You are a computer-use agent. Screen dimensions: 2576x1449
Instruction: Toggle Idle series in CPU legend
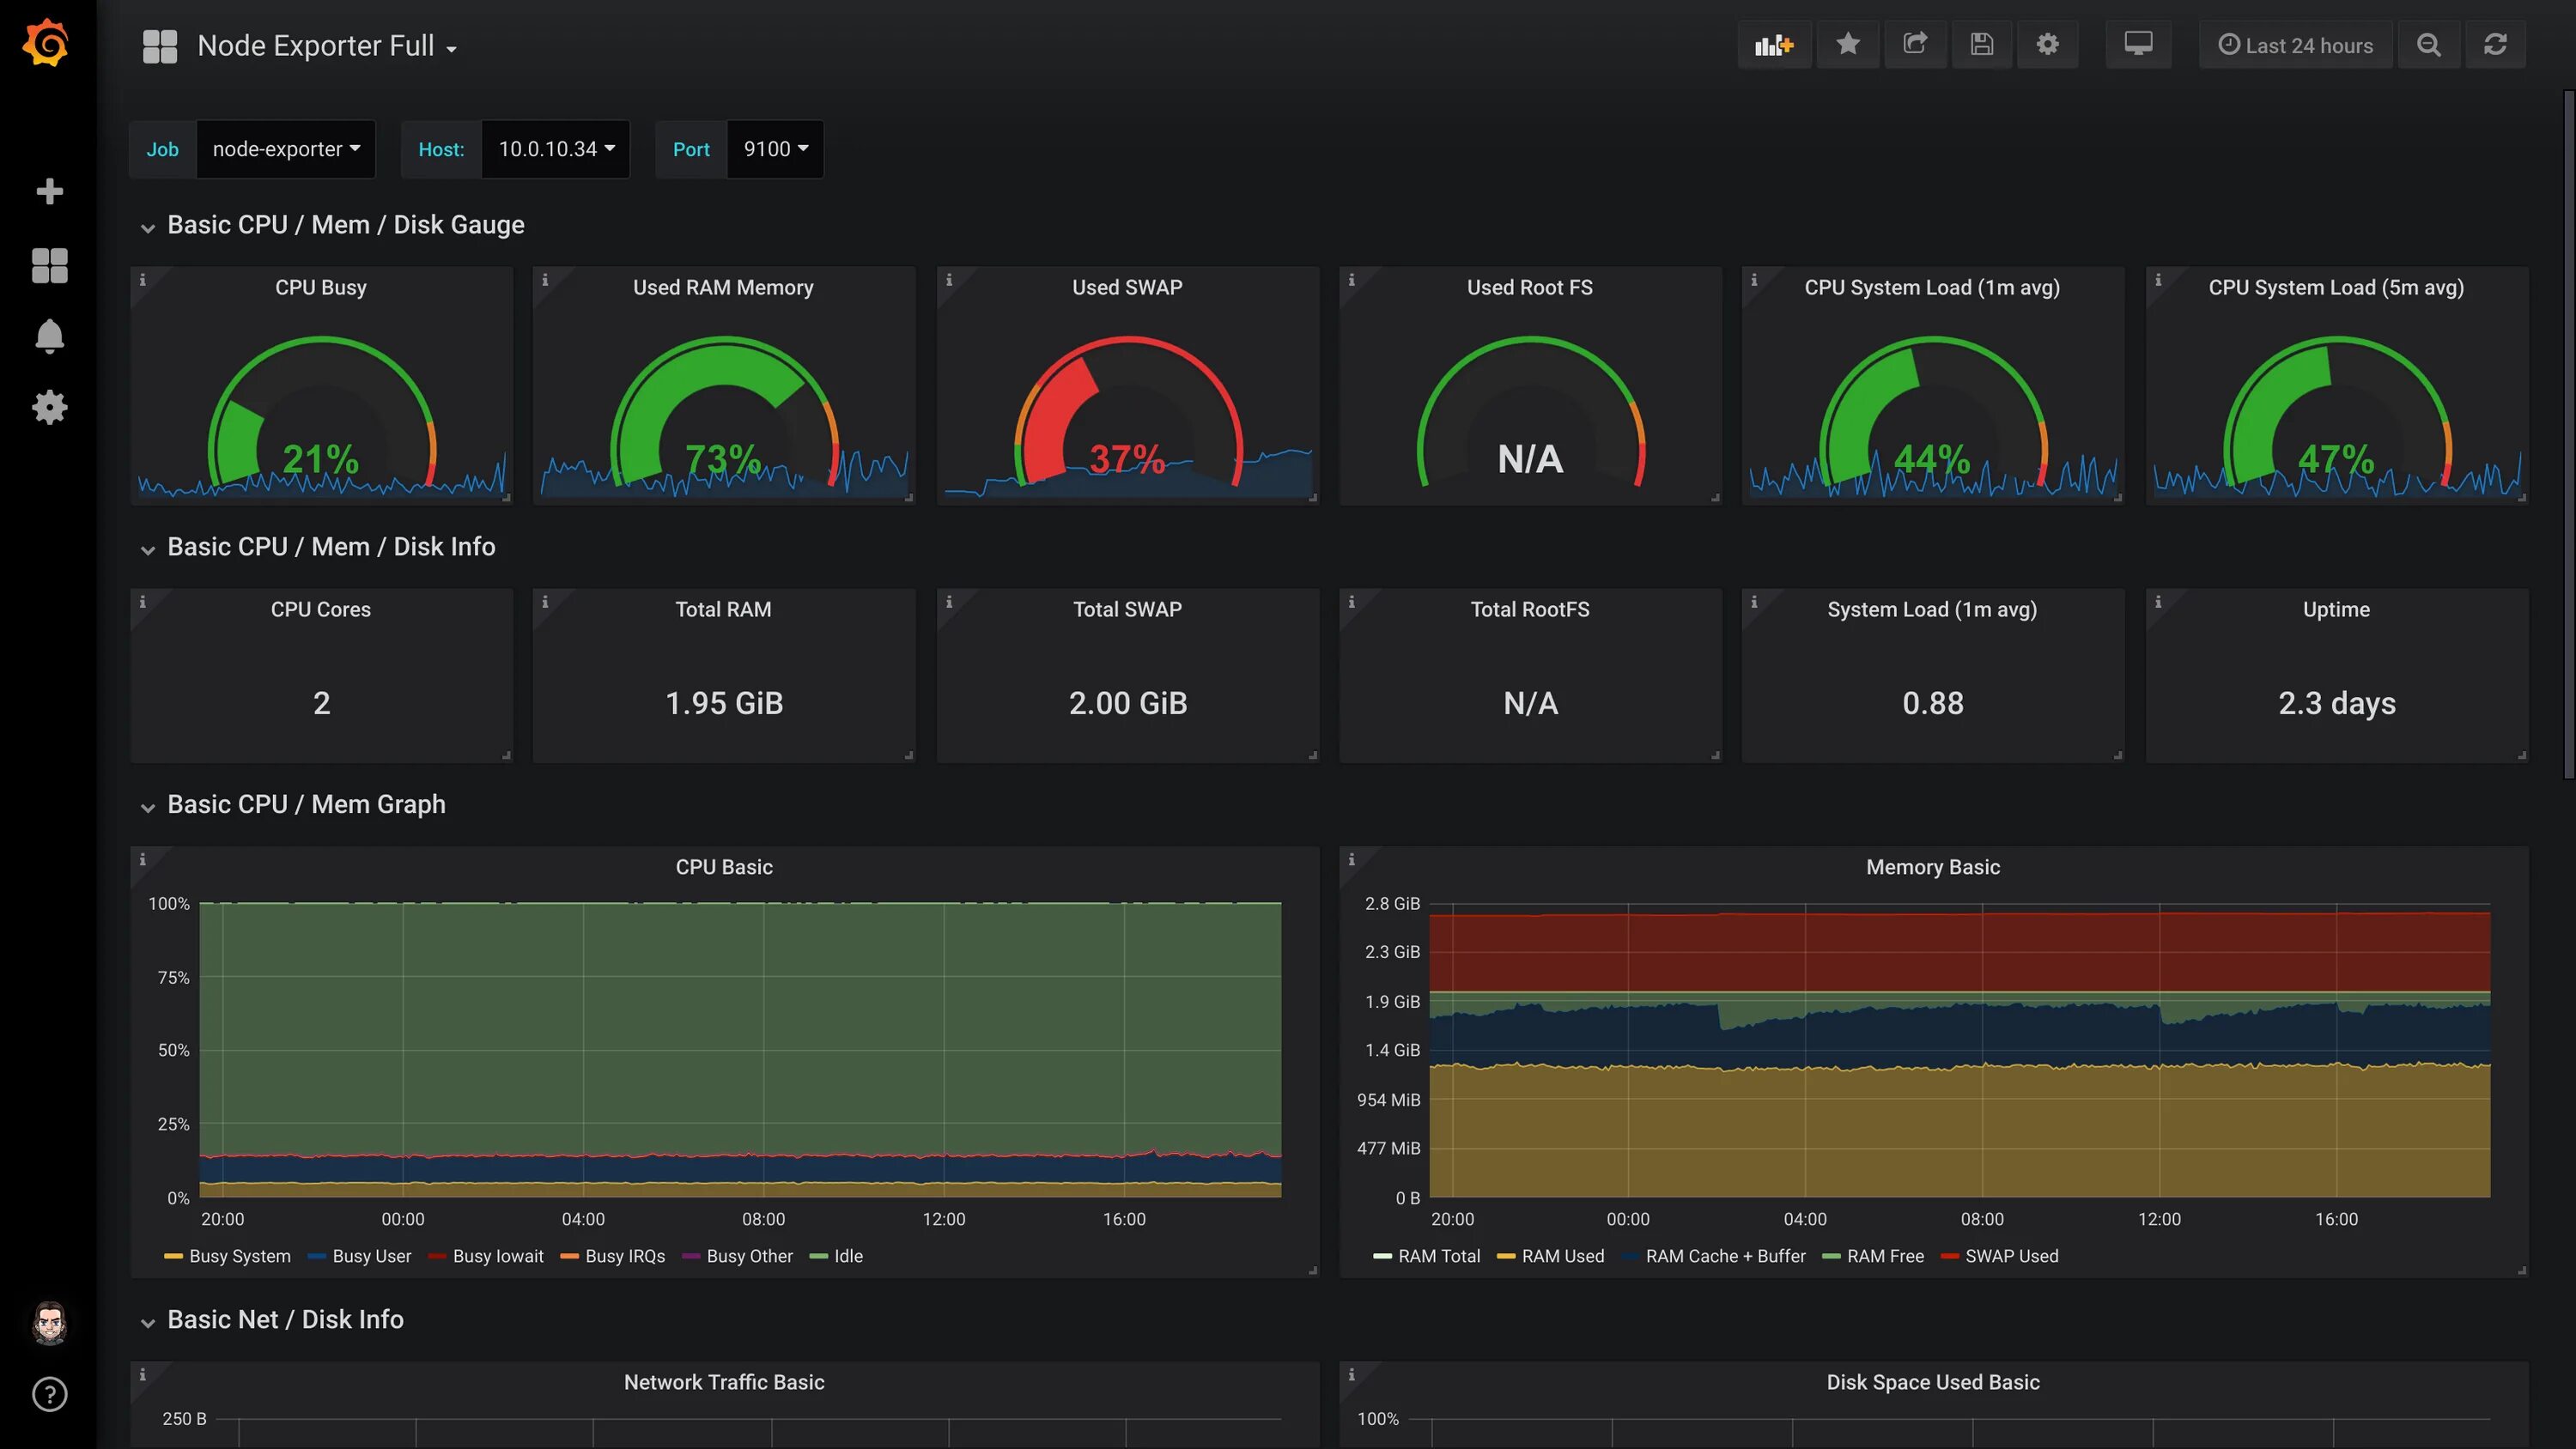847,1256
